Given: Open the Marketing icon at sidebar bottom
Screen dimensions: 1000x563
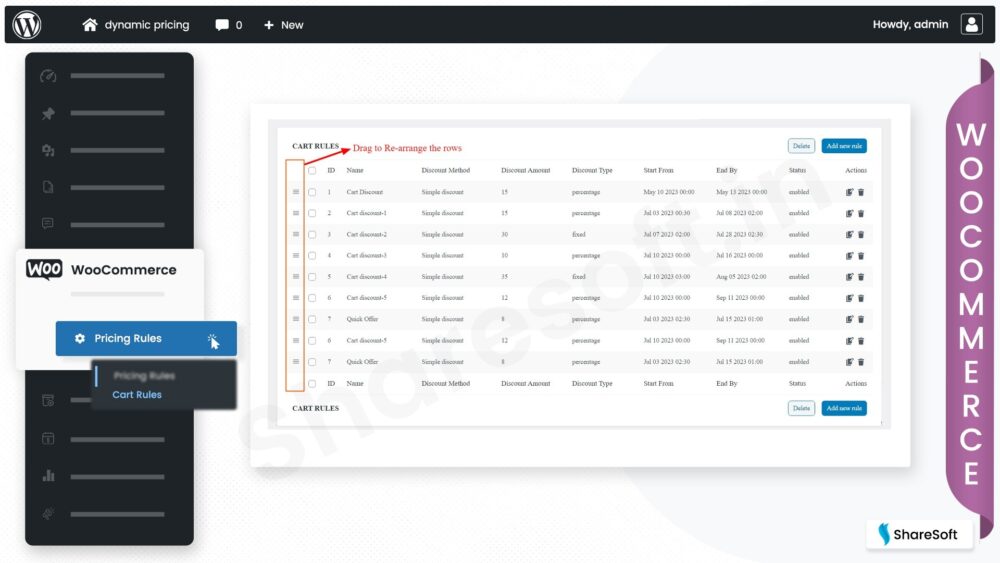Looking at the screenshot, I should [48, 513].
